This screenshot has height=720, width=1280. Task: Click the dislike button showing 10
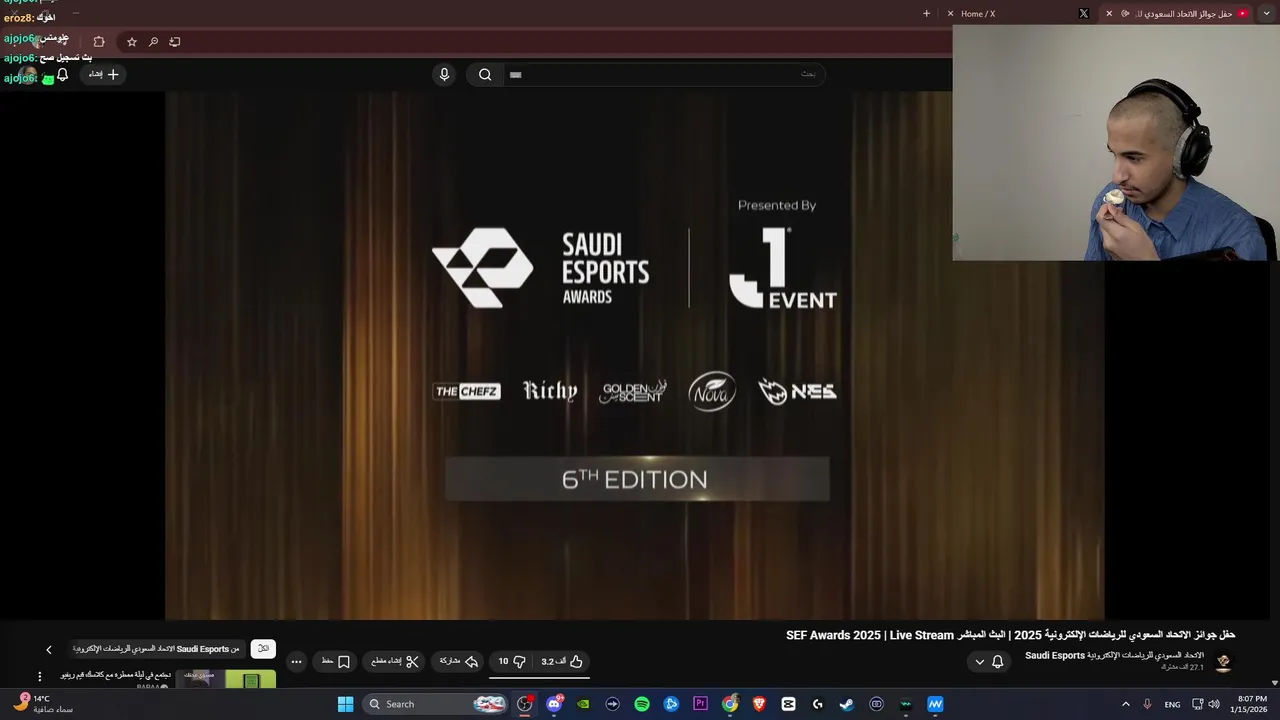coord(512,661)
